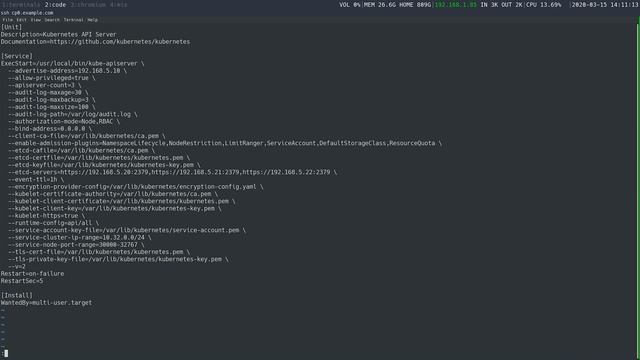Click the --v=2 line
This screenshot has width=640, height=360.
click(x=17, y=266)
